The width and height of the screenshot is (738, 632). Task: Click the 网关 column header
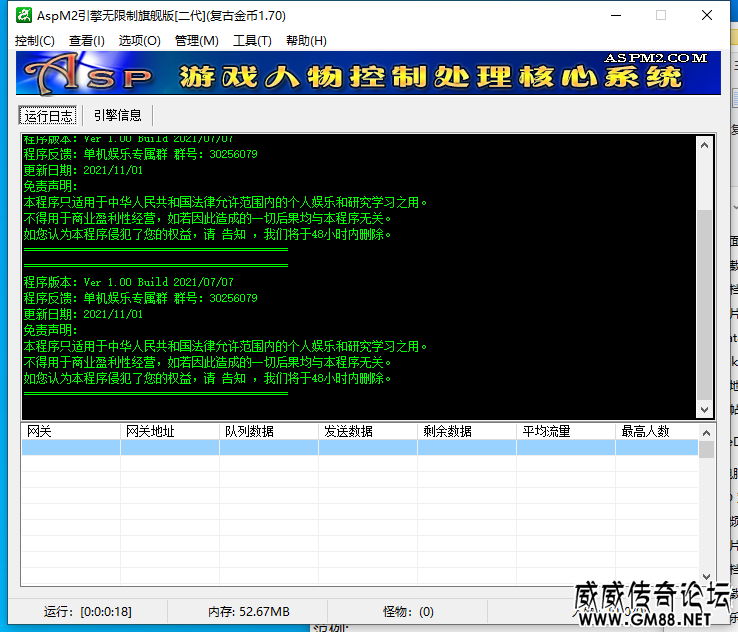click(71, 432)
